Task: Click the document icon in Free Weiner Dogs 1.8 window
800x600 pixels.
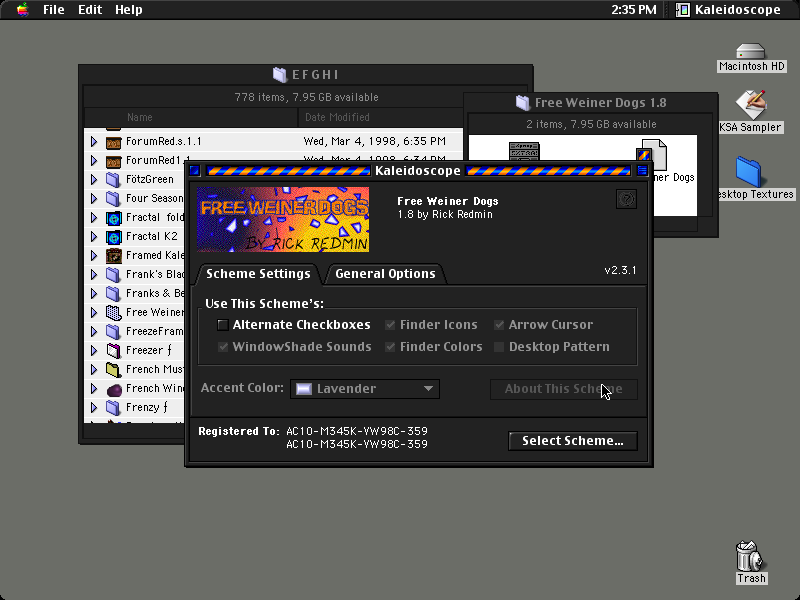Action: [x=652, y=153]
